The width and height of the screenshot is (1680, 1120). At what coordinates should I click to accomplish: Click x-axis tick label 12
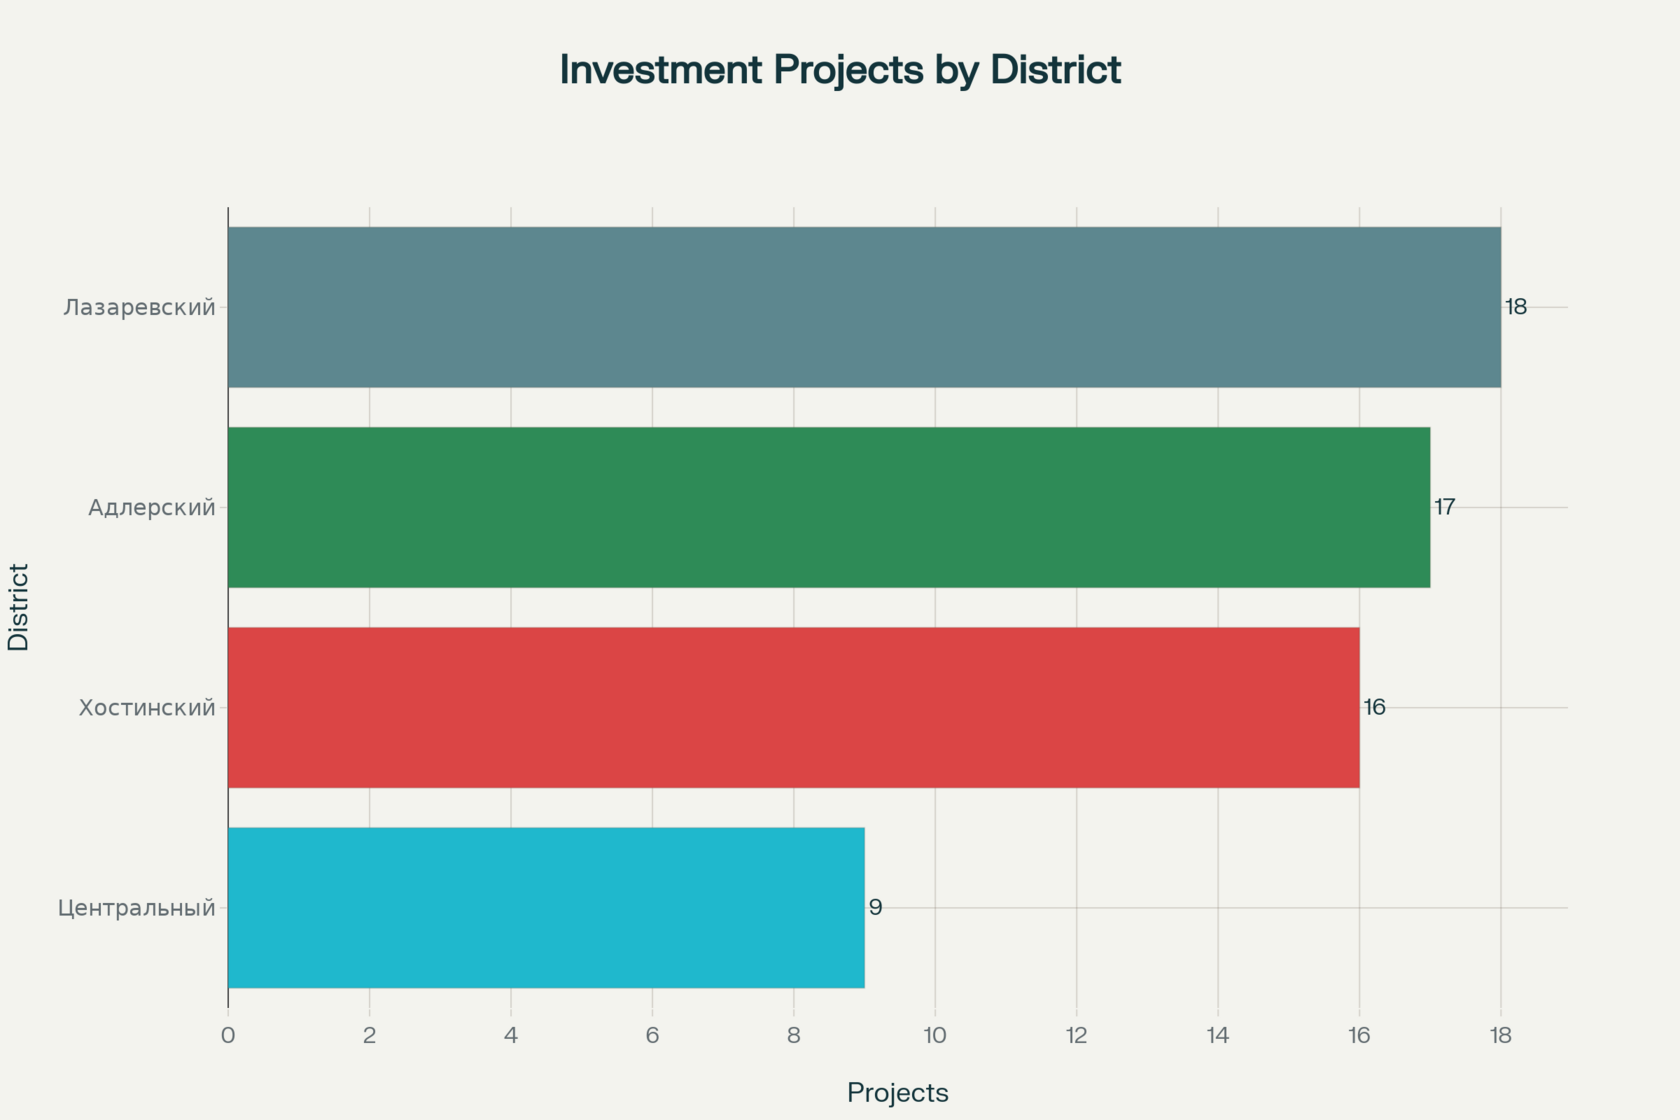tap(1077, 1035)
